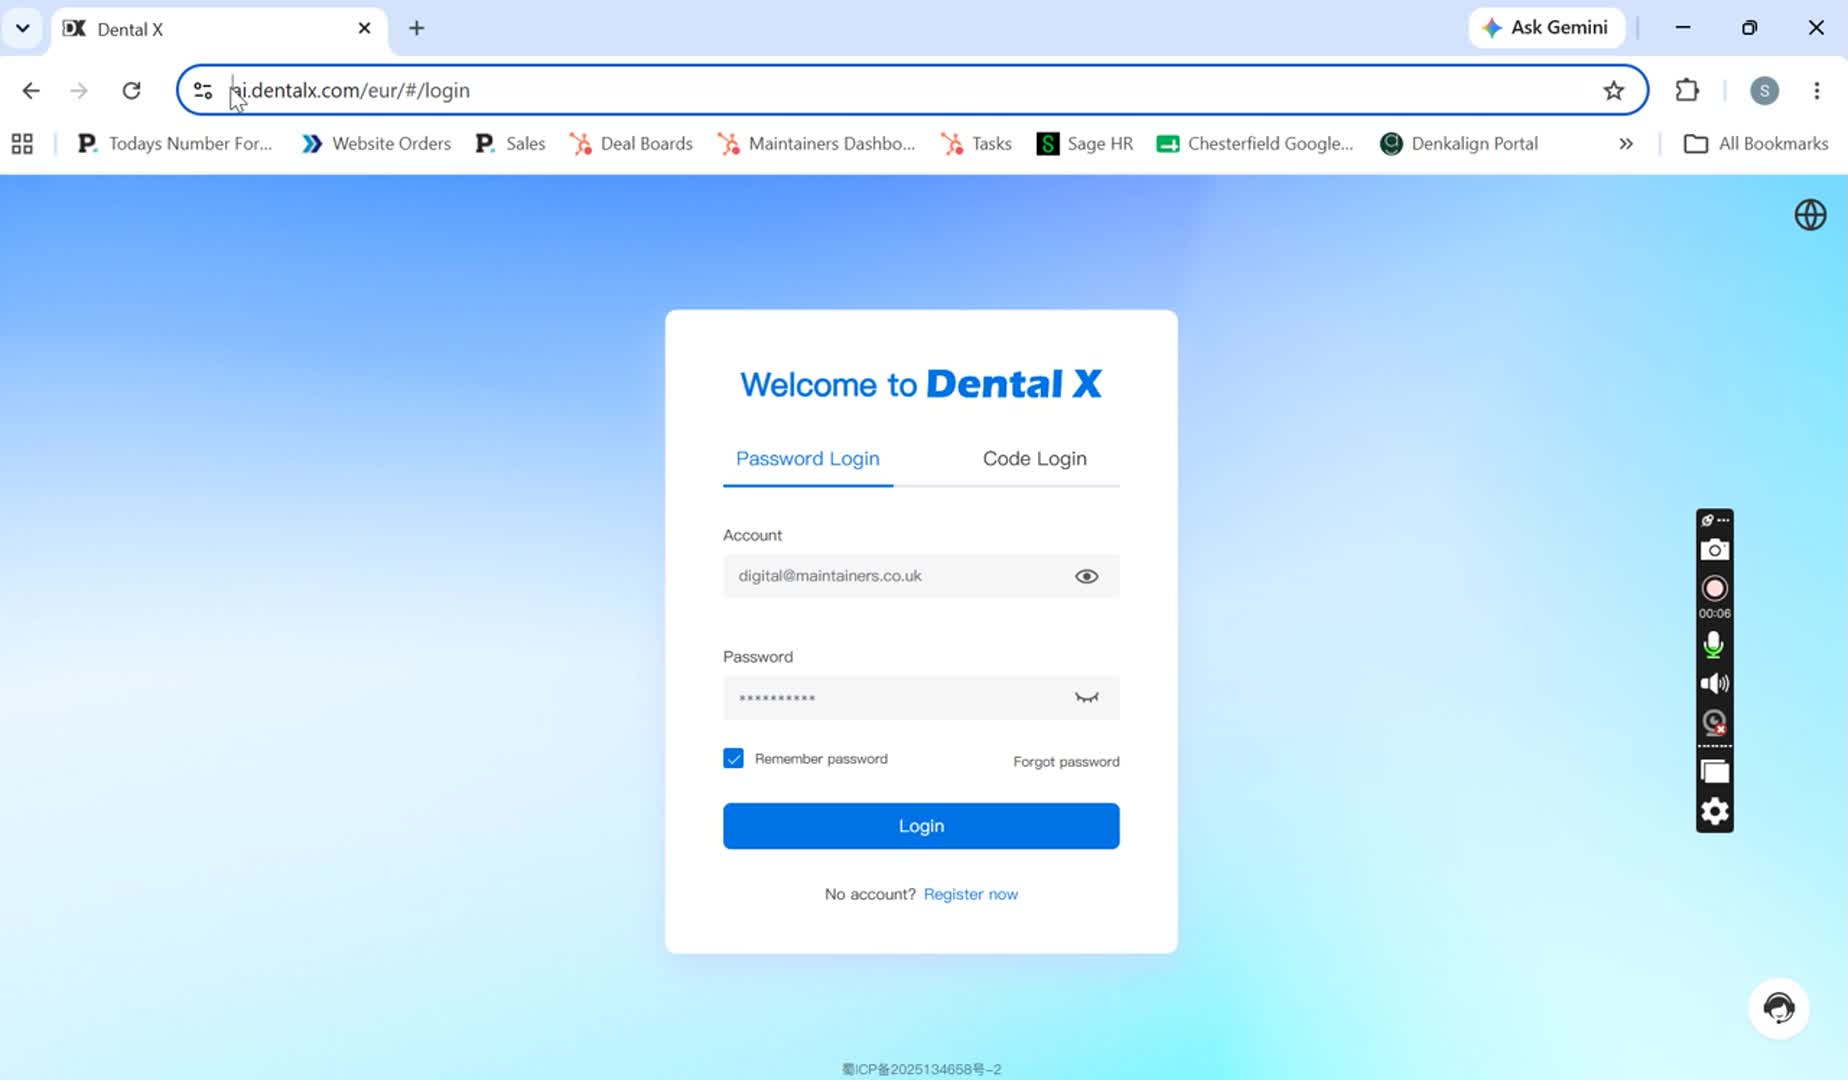The width and height of the screenshot is (1848, 1080).
Task: Open the Deal Boards bookmark
Action: pyautogui.click(x=631, y=144)
